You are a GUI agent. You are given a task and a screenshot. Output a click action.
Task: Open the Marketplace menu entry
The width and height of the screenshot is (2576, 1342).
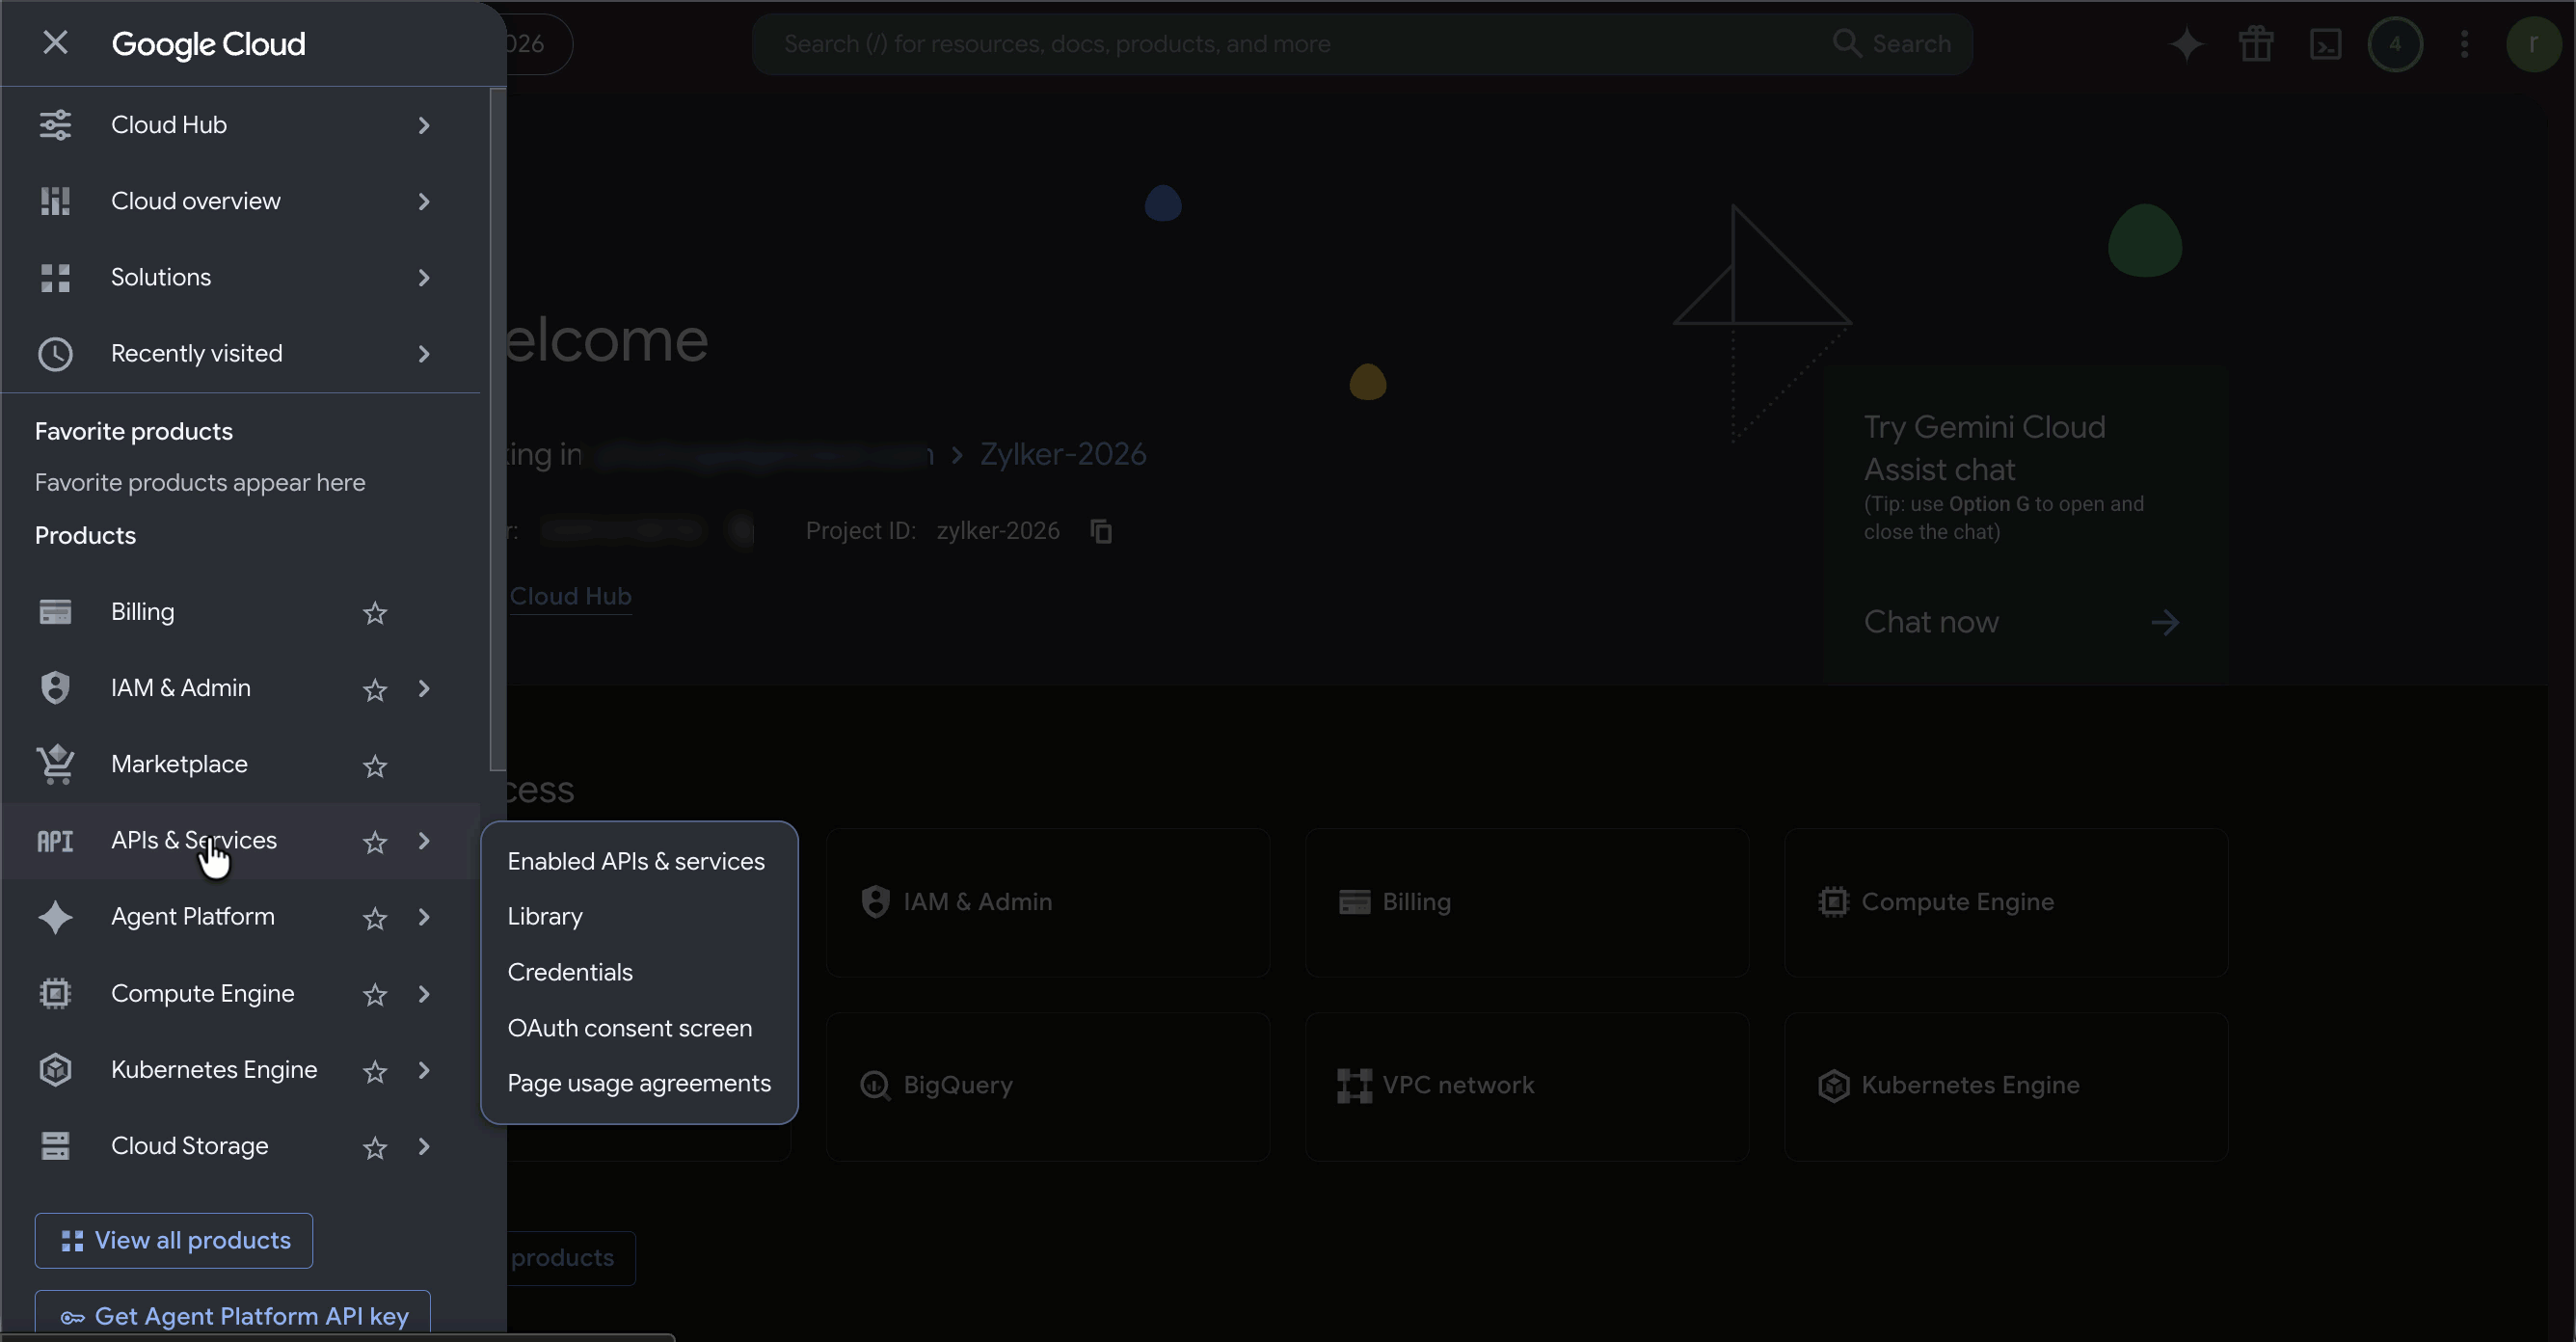[240, 765]
